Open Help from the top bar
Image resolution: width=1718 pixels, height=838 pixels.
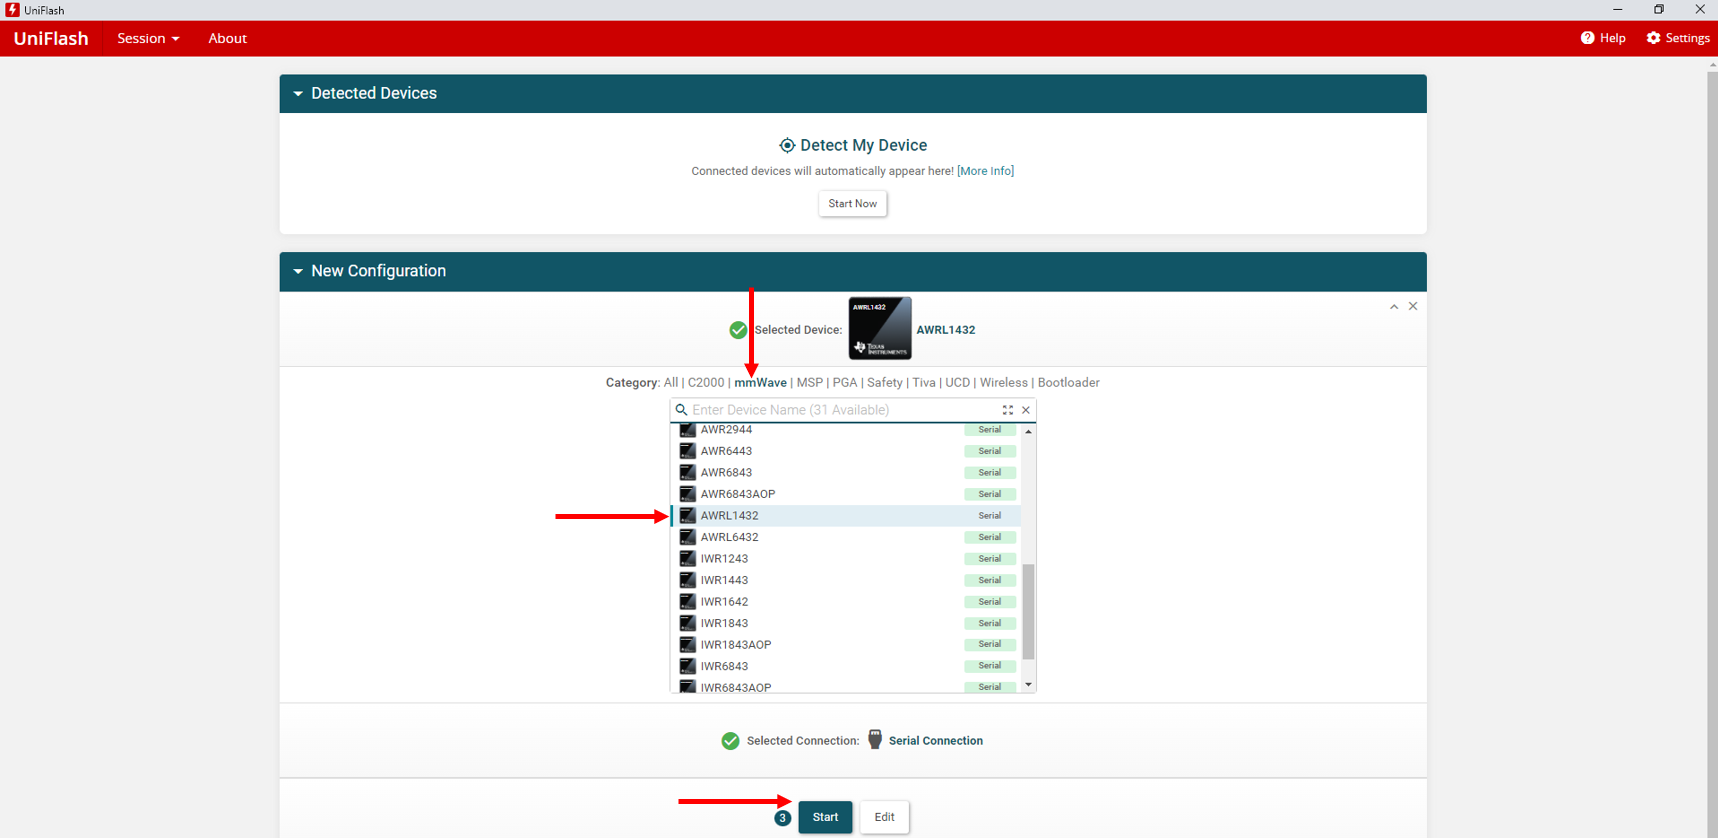tap(1603, 38)
